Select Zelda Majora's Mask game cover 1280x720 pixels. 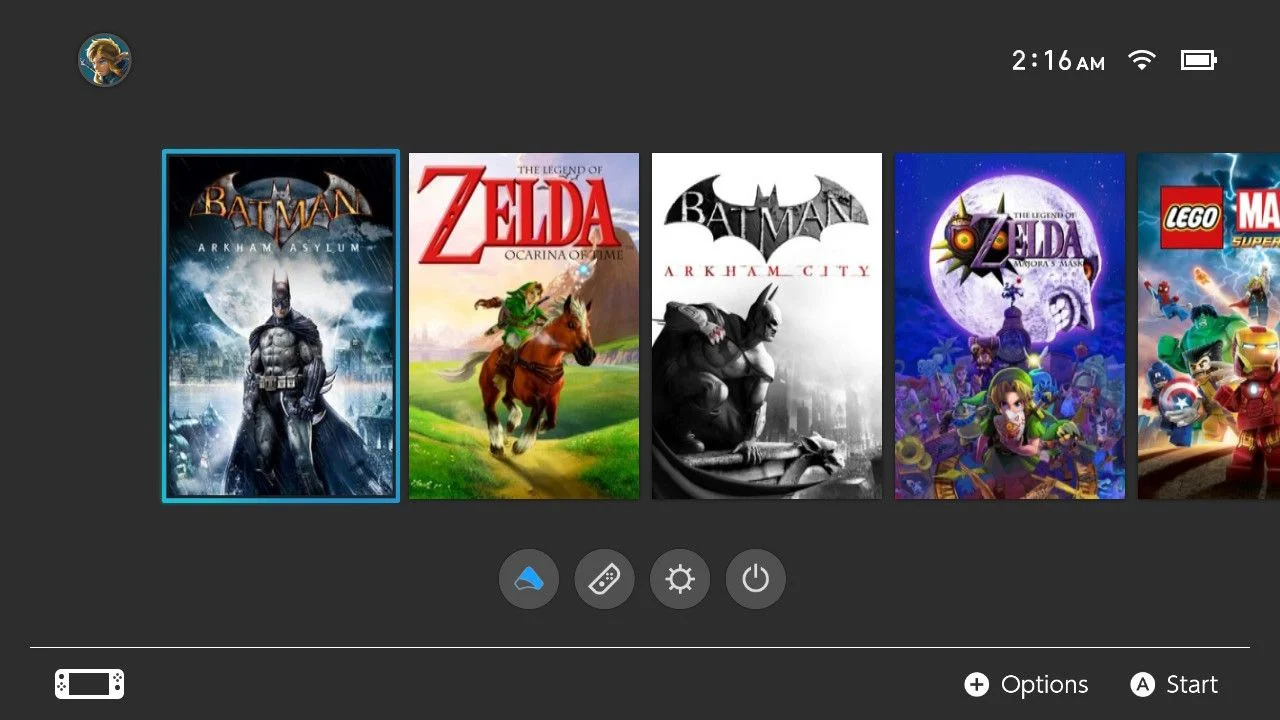point(1010,326)
